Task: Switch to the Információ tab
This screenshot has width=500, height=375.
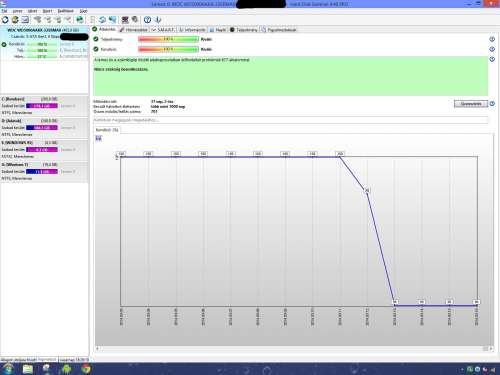Action: point(192,30)
